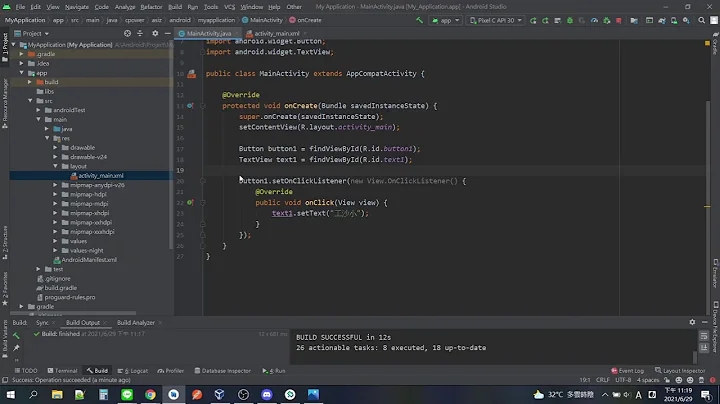Open the Pixel C API 30 device dropdown
Screen dimensions: 720x404
point(495,20)
